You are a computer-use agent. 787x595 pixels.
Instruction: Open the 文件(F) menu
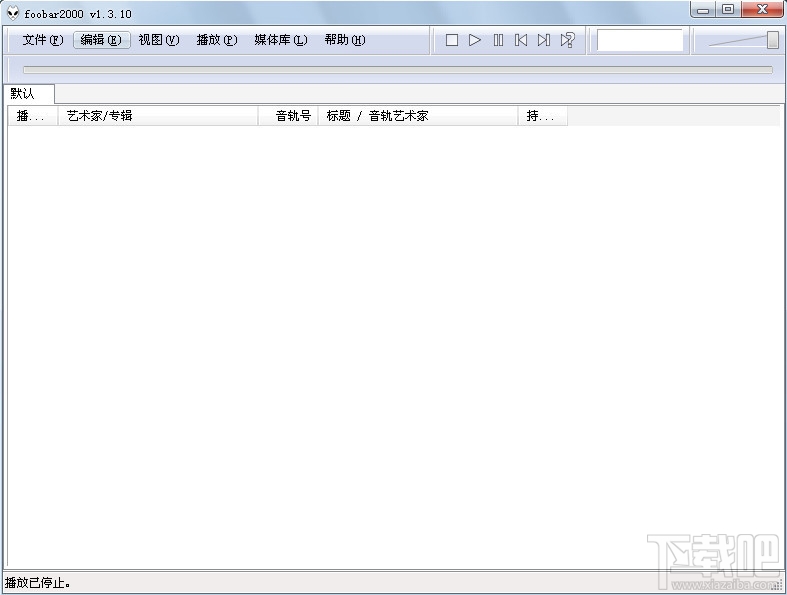click(x=43, y=40)
